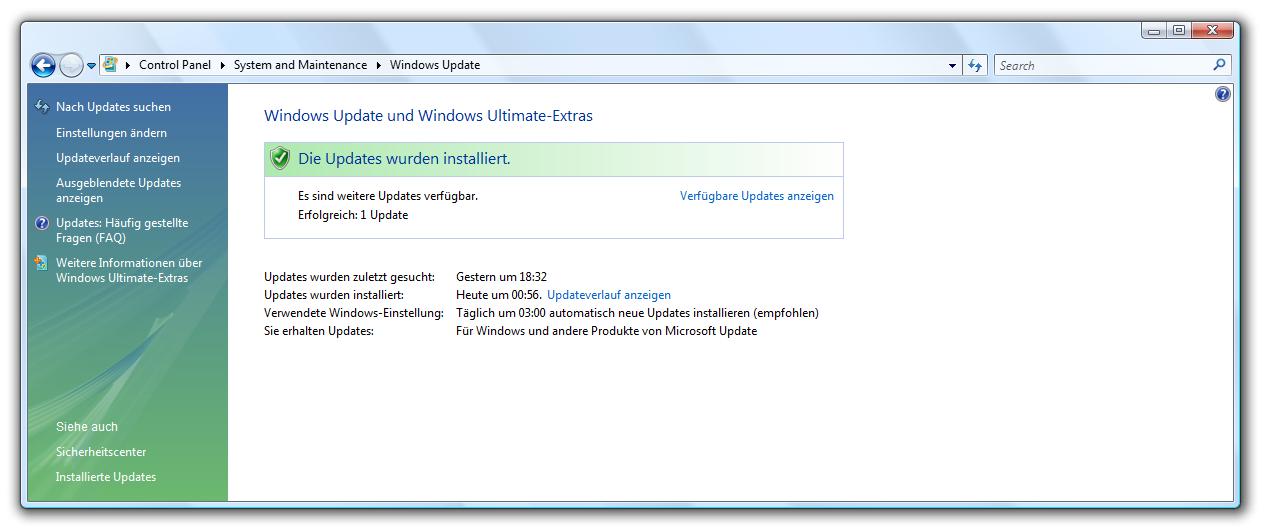Open 'Installierte Updates' under Siehe auch
Viewport: 1276px width, 532px height.
[x=106, y=477]
